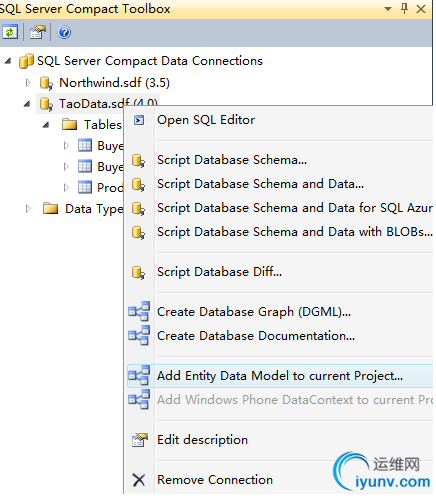436x498 pixels.
Task: Toggle the auto-hide pin of the toolbox
Action: pyautogui.click(x=404, y=8)
